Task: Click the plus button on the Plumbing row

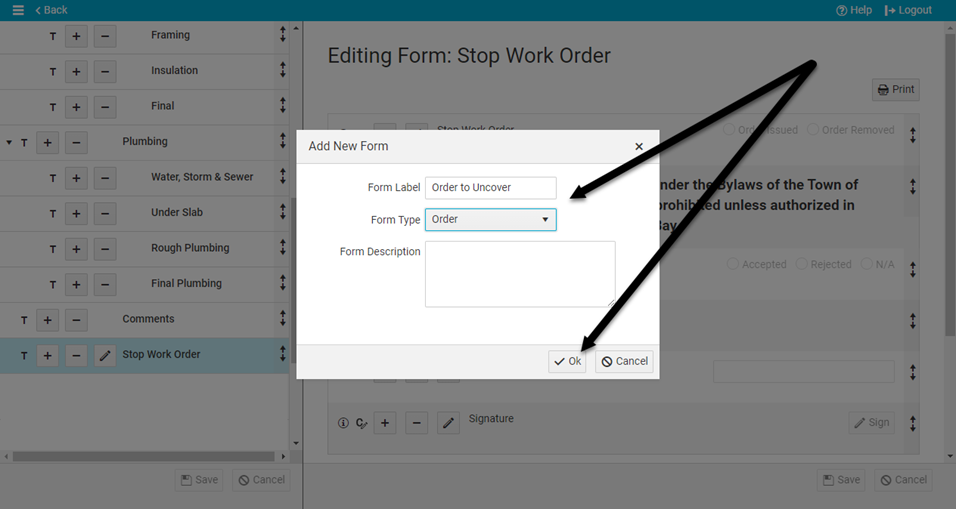Action: click(x=48, y=143)
